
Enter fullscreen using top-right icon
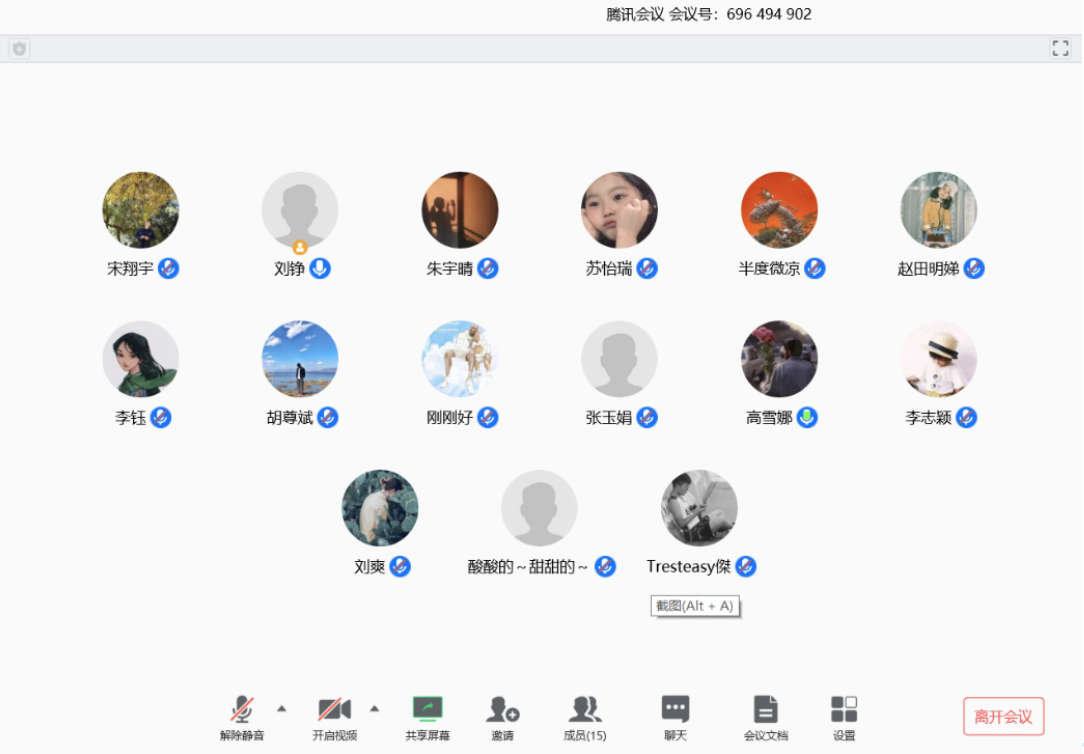[x=1060, y=48]
